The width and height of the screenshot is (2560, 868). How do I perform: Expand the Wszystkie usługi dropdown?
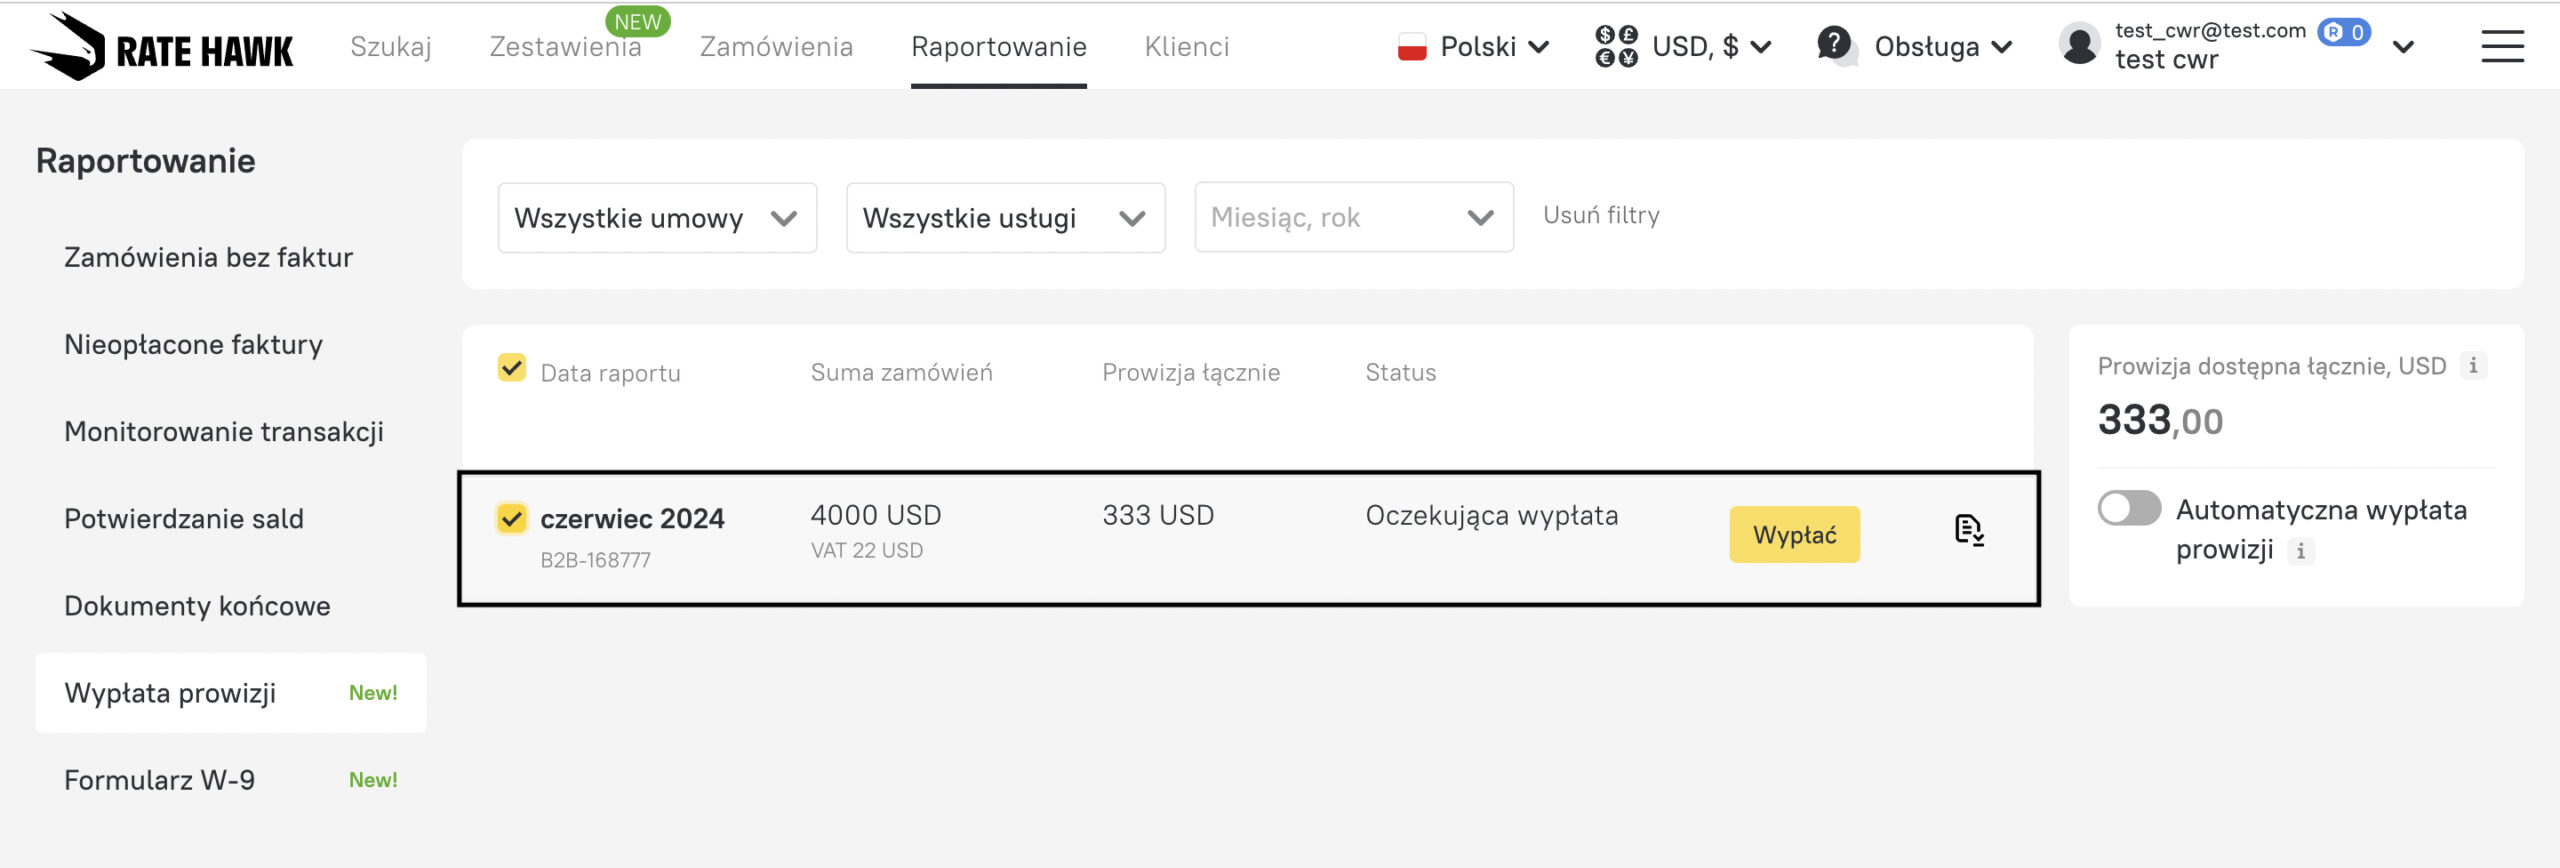click(x=1005, y=218)
